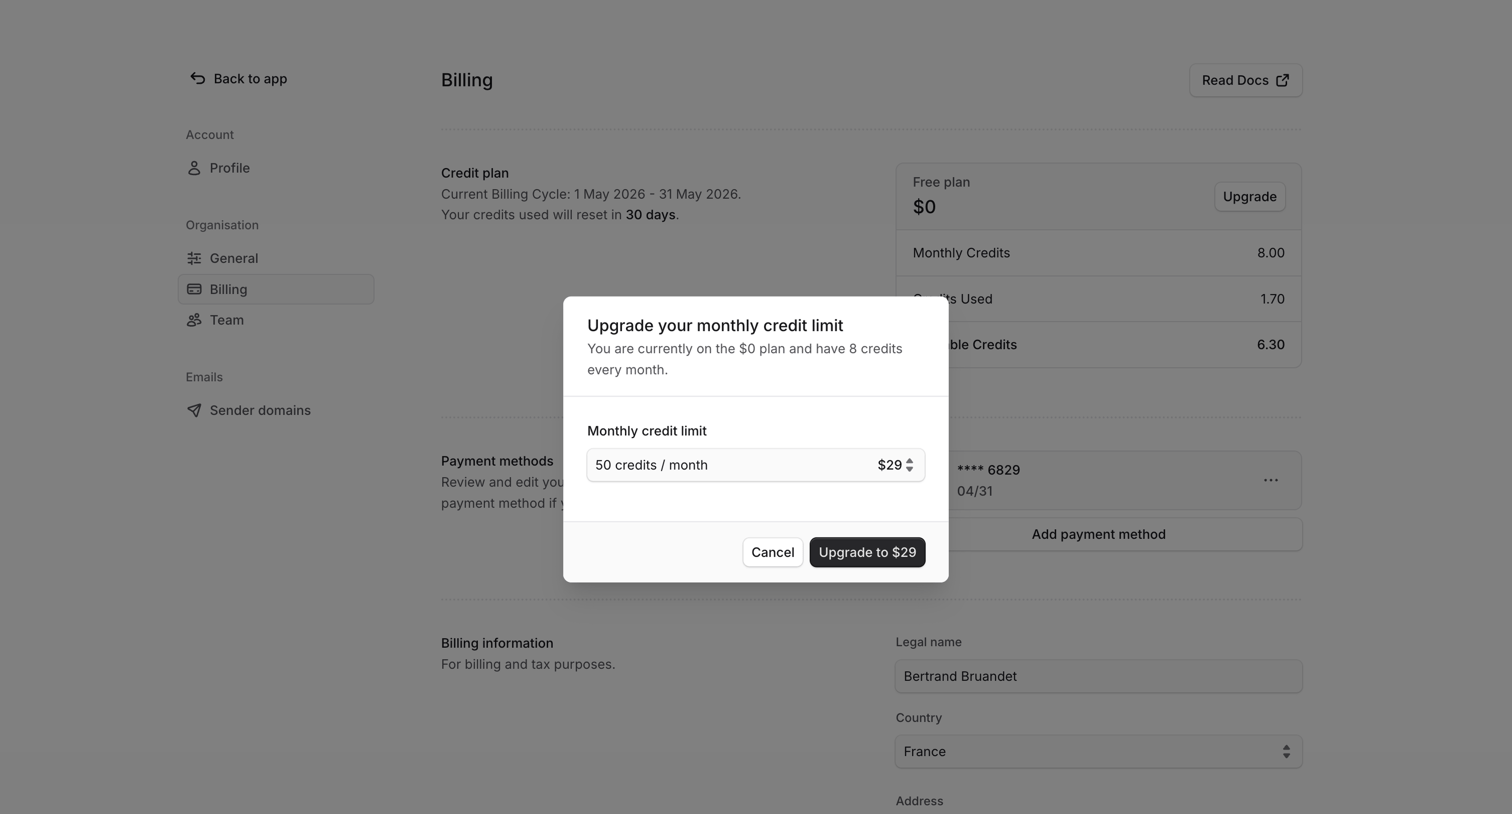Click the Sender domains paper plane icon
The image size is (1512, 814).
pos(194,410)
